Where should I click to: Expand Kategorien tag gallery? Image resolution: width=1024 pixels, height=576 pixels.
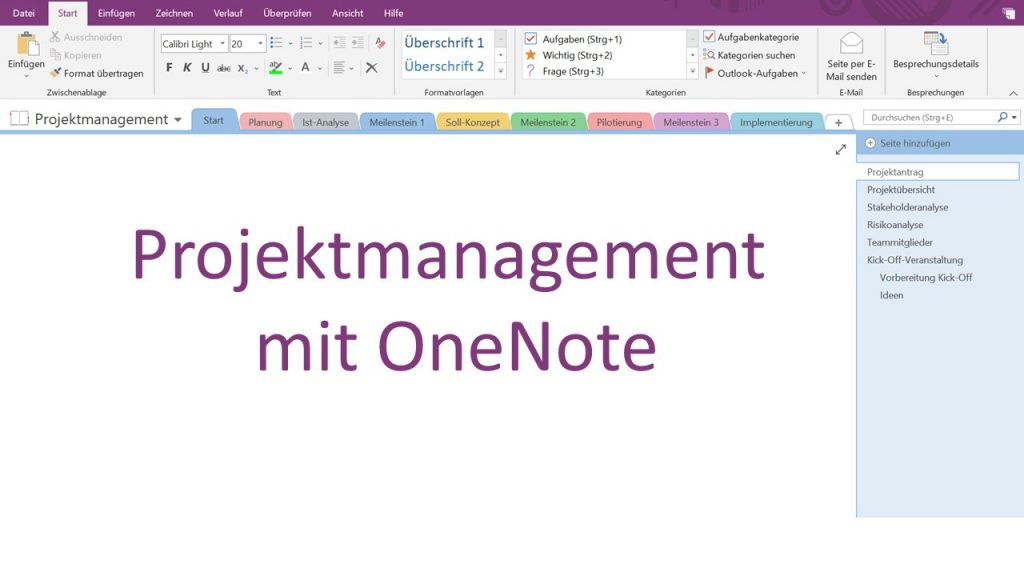coord(693,71)
